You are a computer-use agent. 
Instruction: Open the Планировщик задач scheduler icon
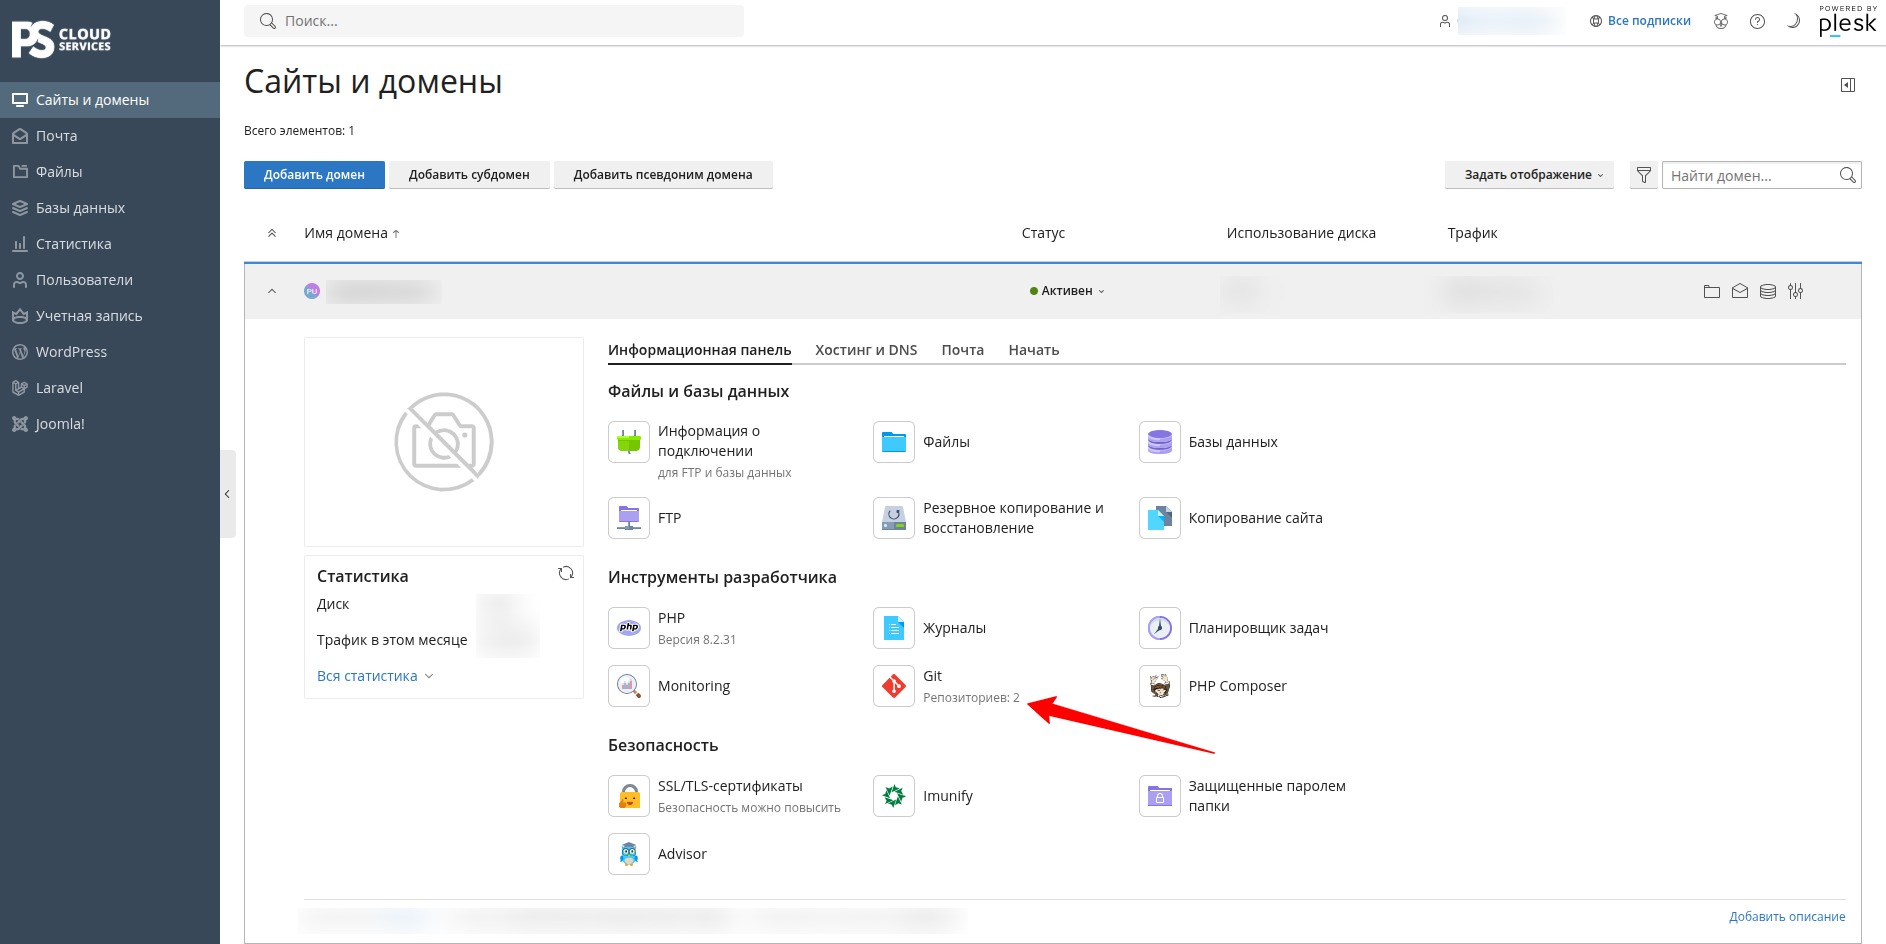1160,628
